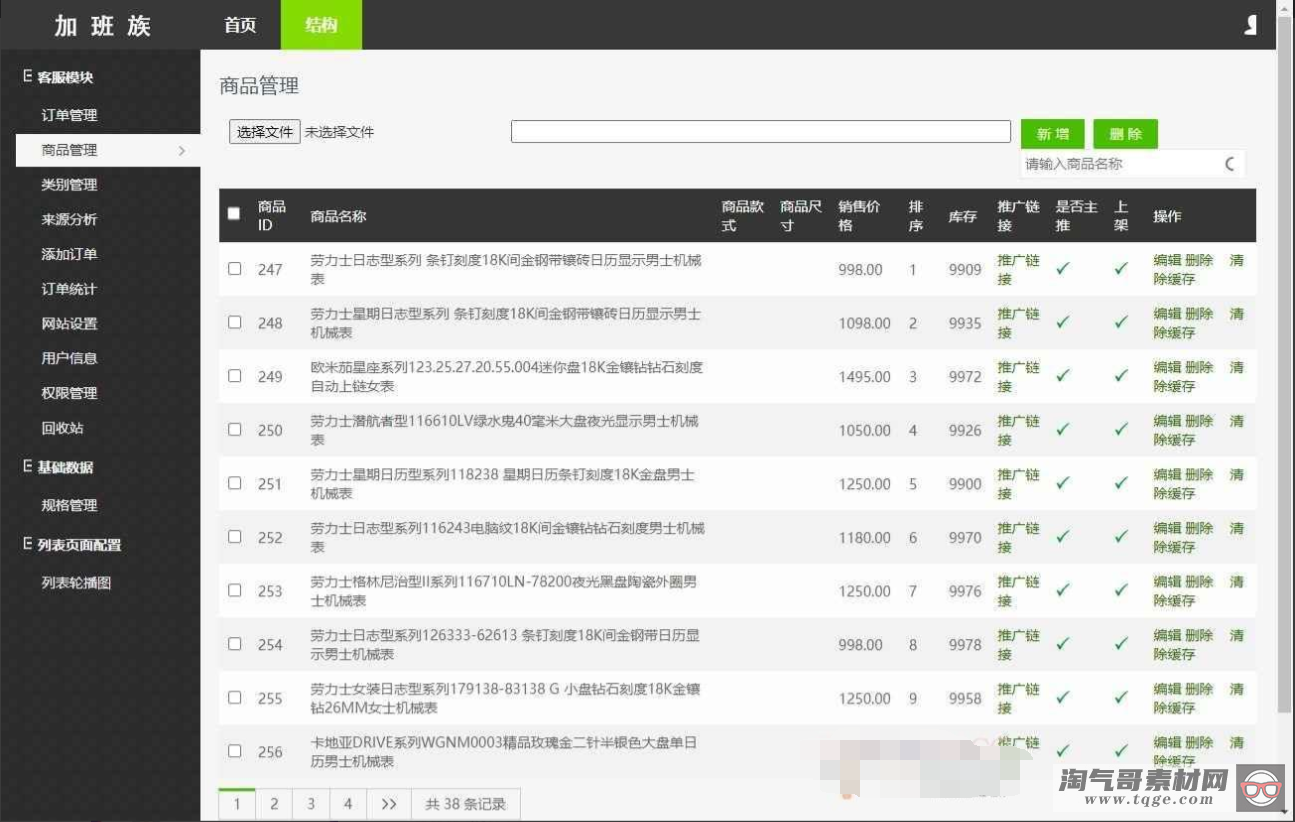
Task: Click 删除 link in product 250 row
Action: (1199, 421)
